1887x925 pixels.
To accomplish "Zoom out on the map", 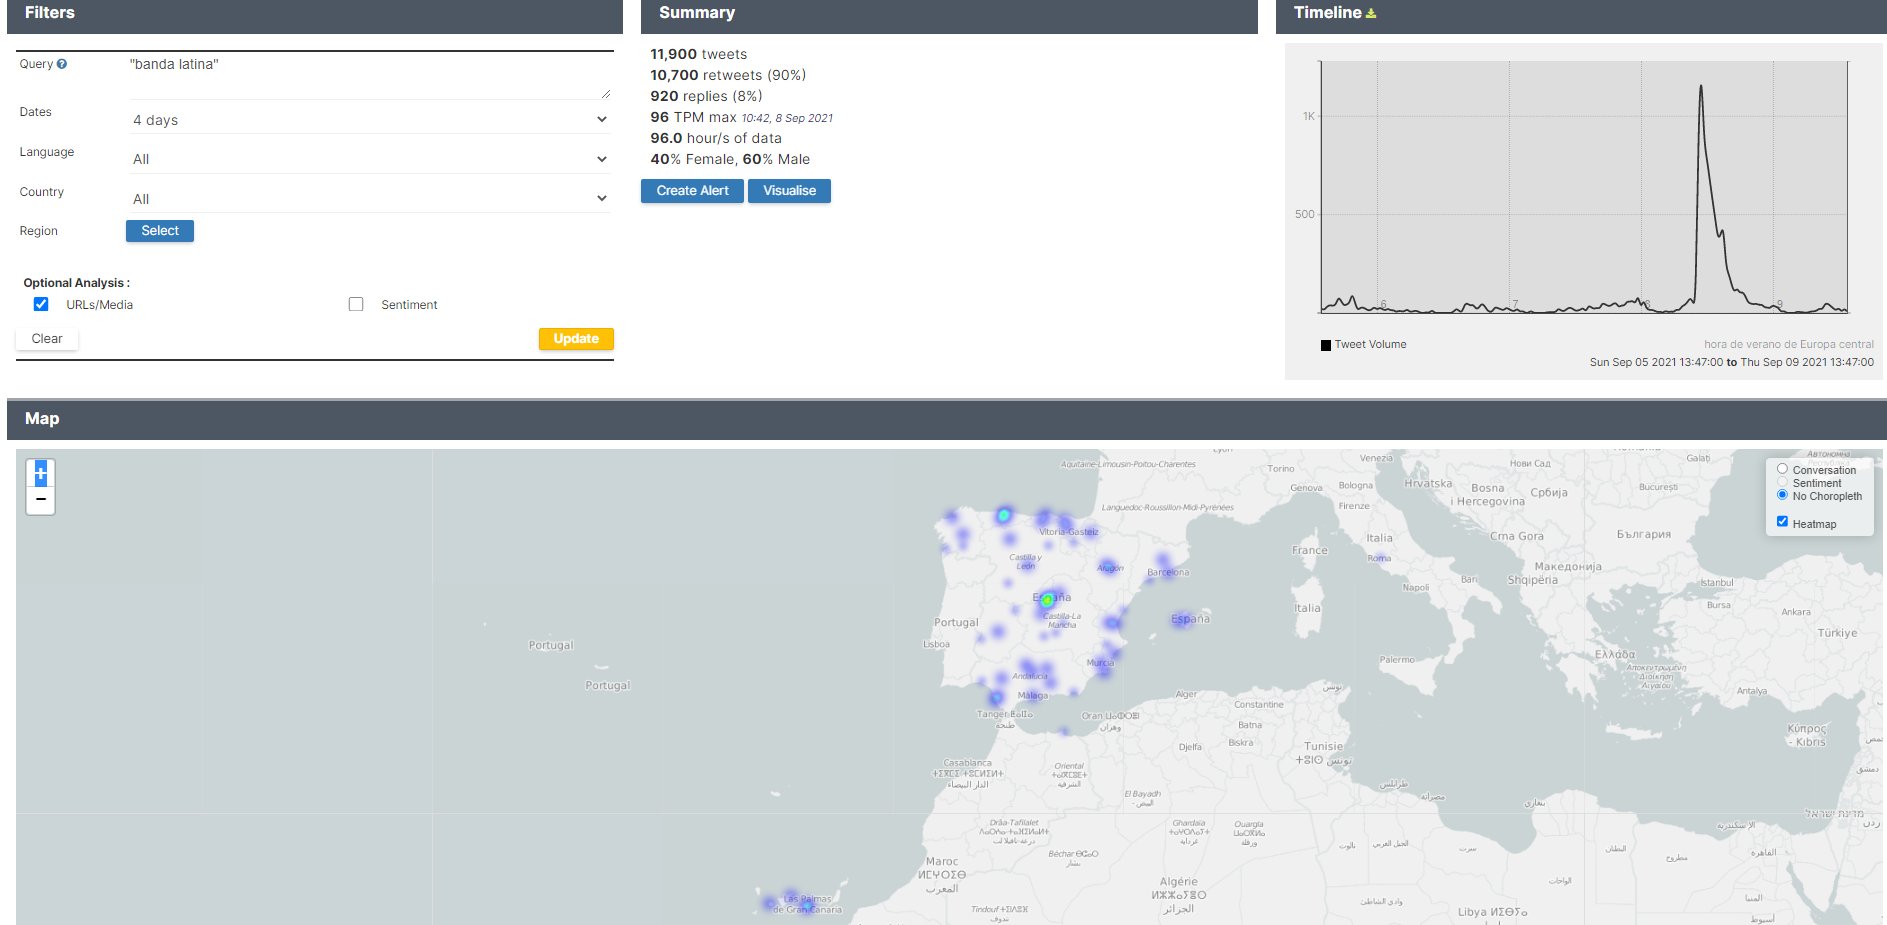I will click(41, 499).
